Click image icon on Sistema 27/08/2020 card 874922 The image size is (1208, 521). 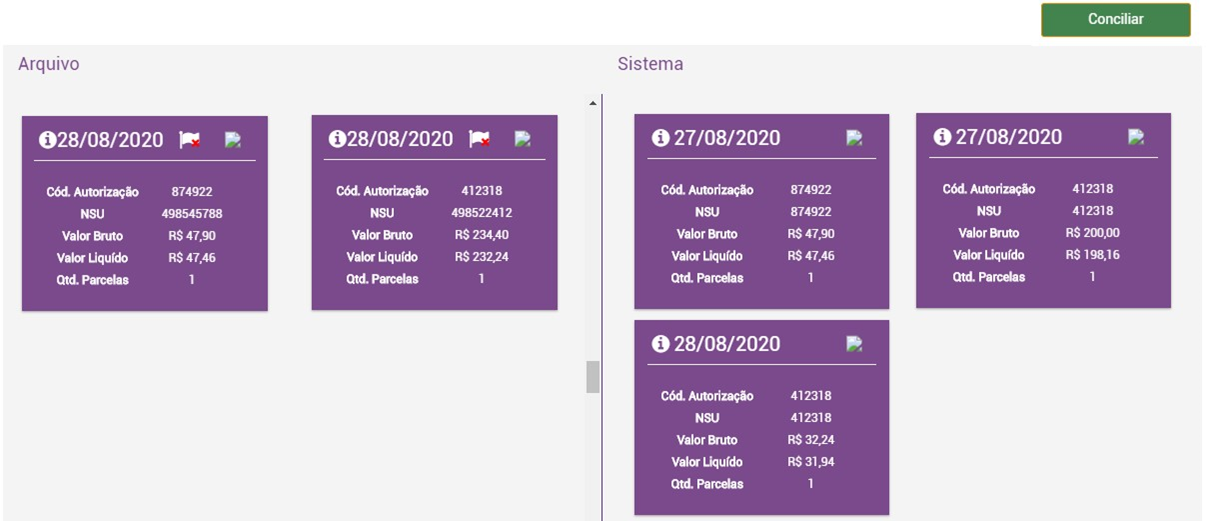coord(854,138)
